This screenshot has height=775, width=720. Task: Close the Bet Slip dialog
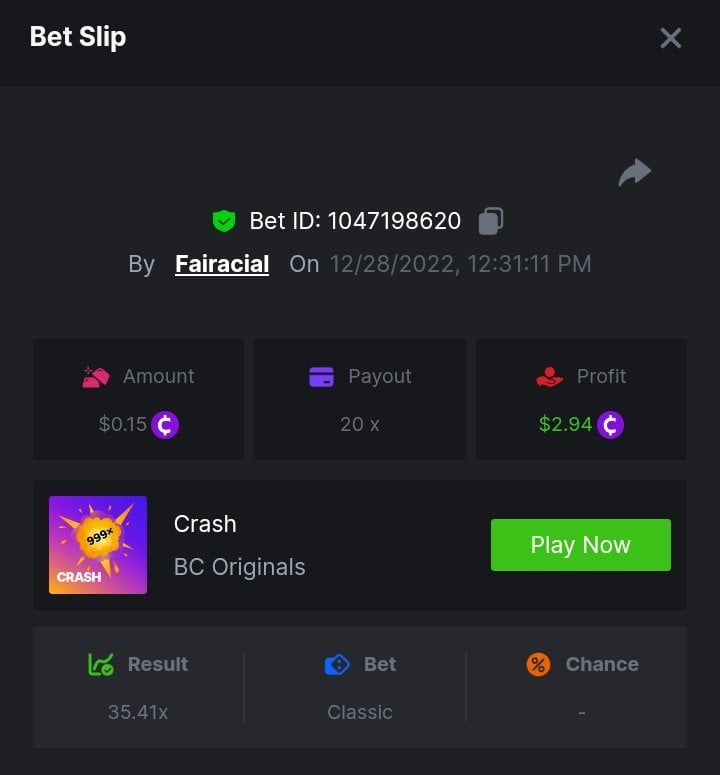[670, 38]
